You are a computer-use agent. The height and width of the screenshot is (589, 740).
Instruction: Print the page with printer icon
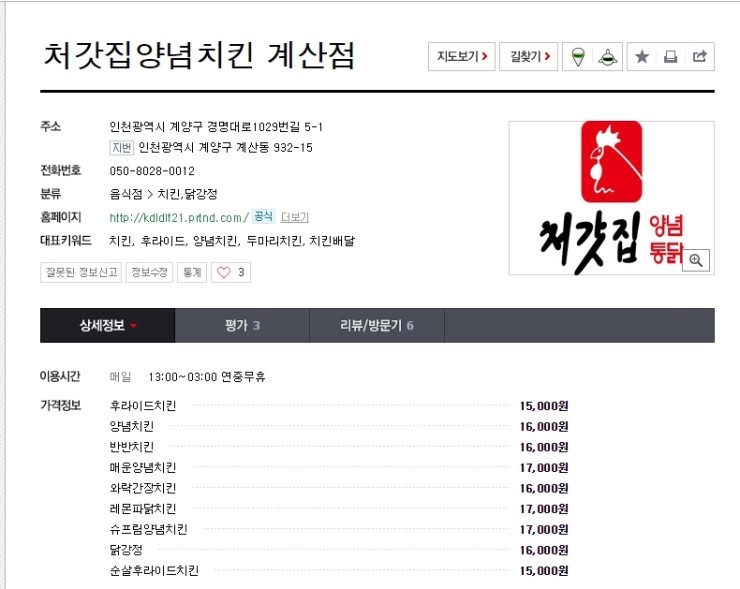click(671, 57)
